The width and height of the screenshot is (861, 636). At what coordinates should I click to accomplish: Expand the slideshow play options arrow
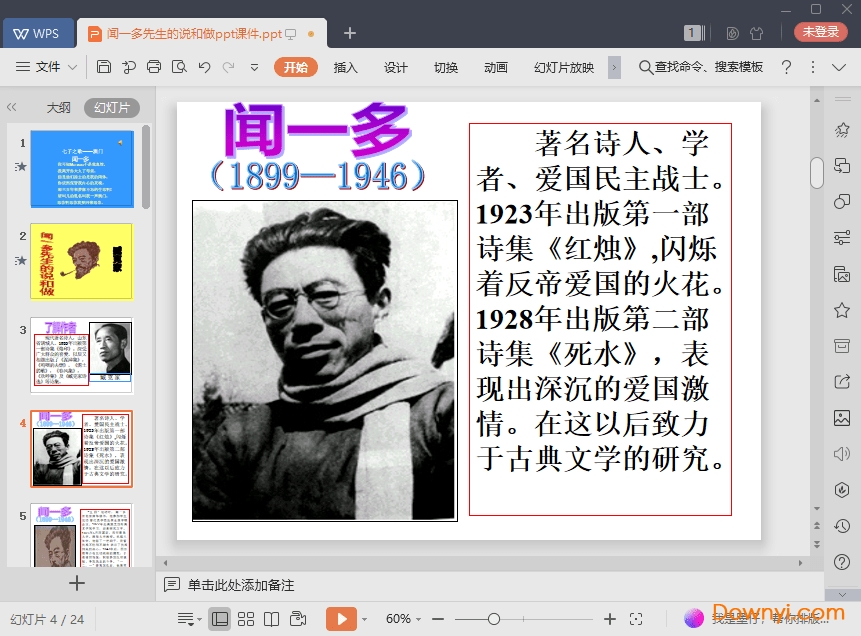[365, 619]
